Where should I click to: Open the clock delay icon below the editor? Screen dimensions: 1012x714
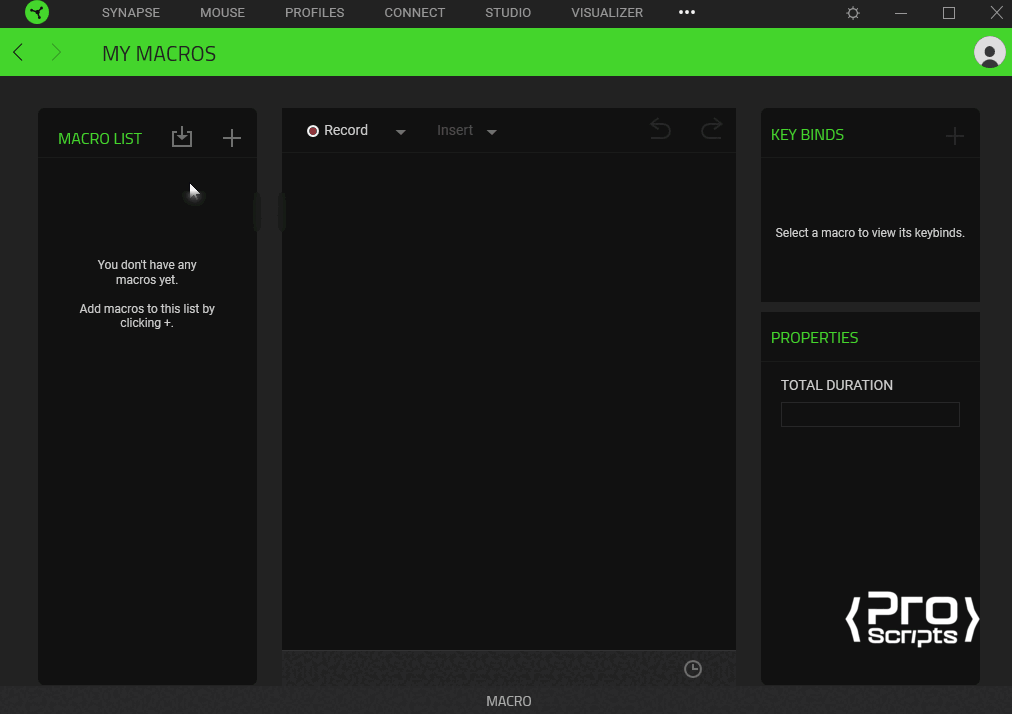pyautogui.click(x=693, y=669)
